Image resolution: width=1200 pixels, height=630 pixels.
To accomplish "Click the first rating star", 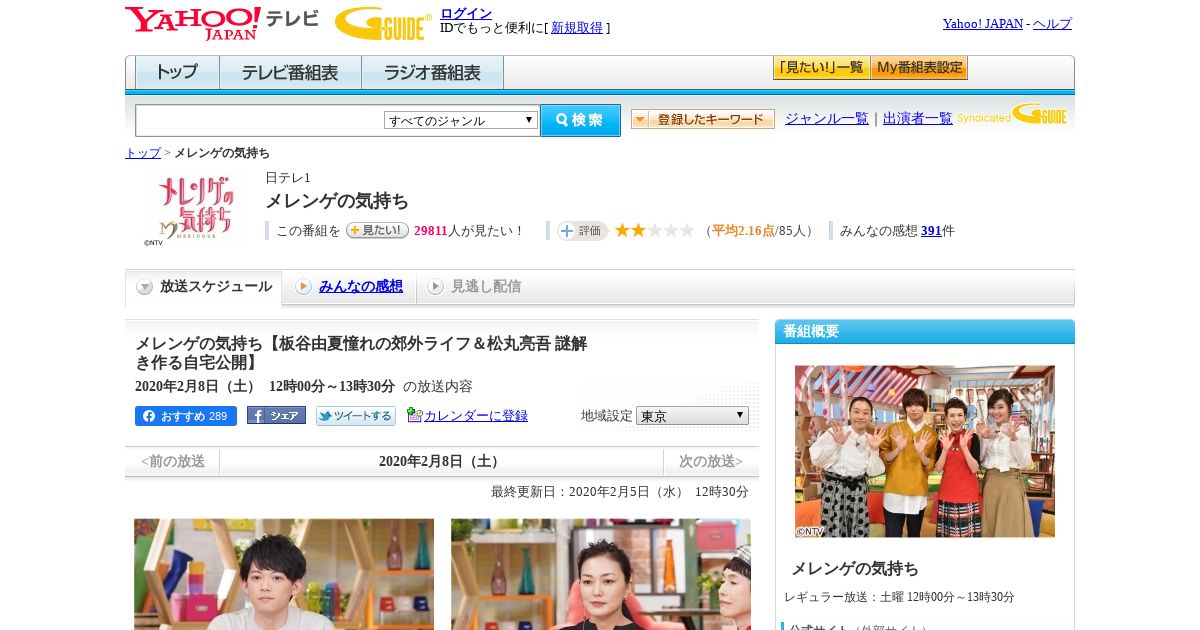I will point(622,230).
